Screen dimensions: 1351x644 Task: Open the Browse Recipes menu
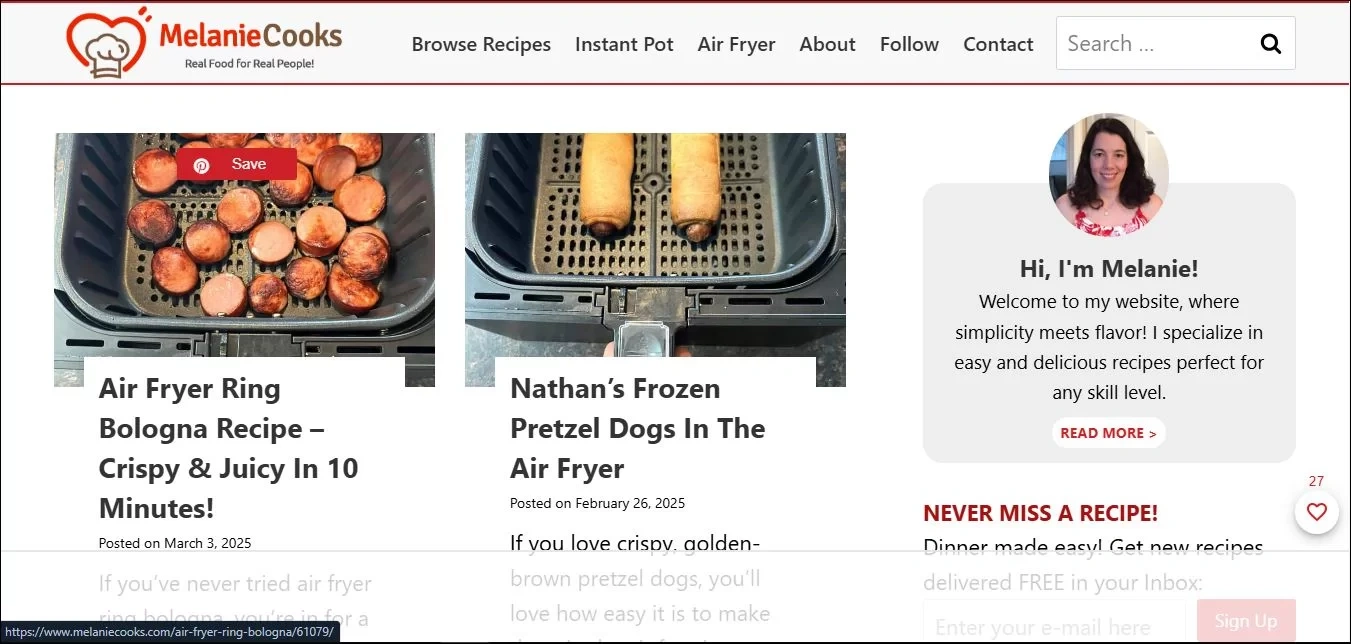pos(481,44)
